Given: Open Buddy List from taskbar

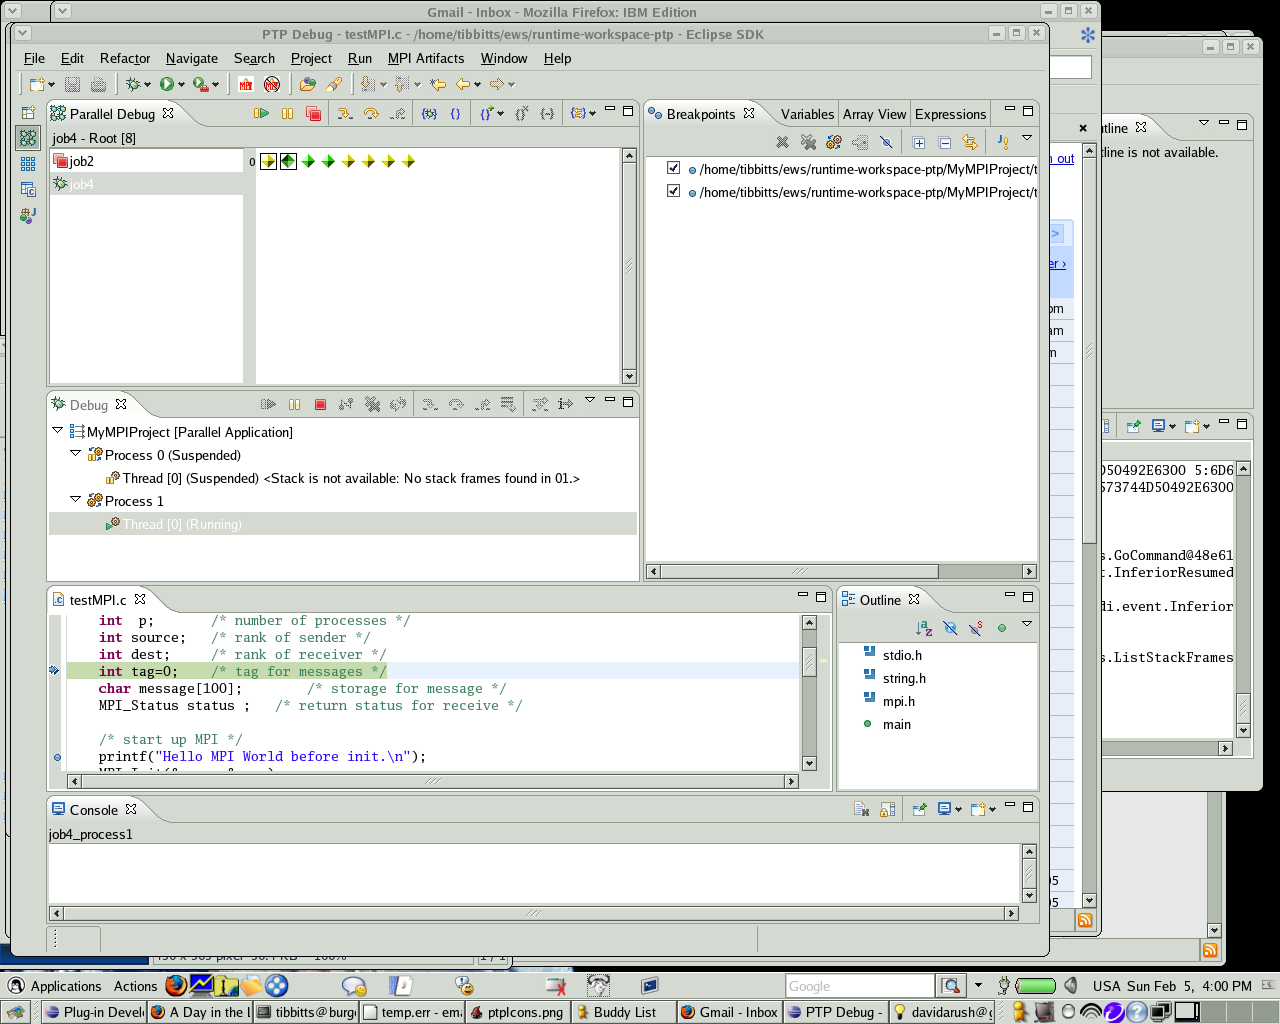Looking at the screenshot, I should click(x=623, y=1012).
